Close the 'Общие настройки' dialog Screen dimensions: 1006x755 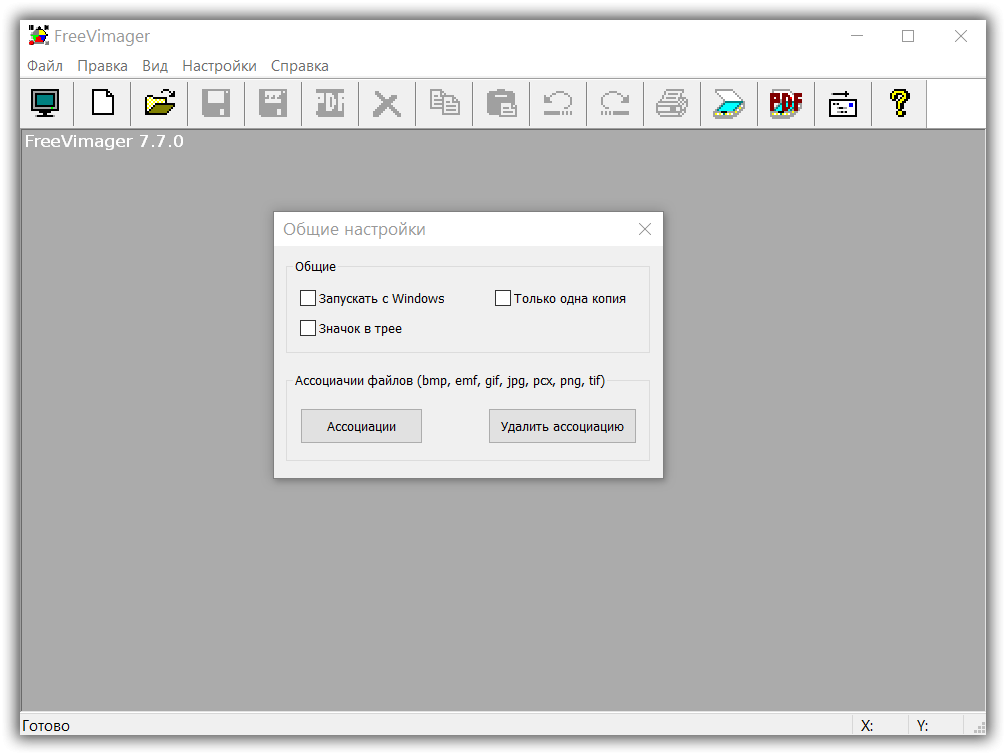click(645, 229)
